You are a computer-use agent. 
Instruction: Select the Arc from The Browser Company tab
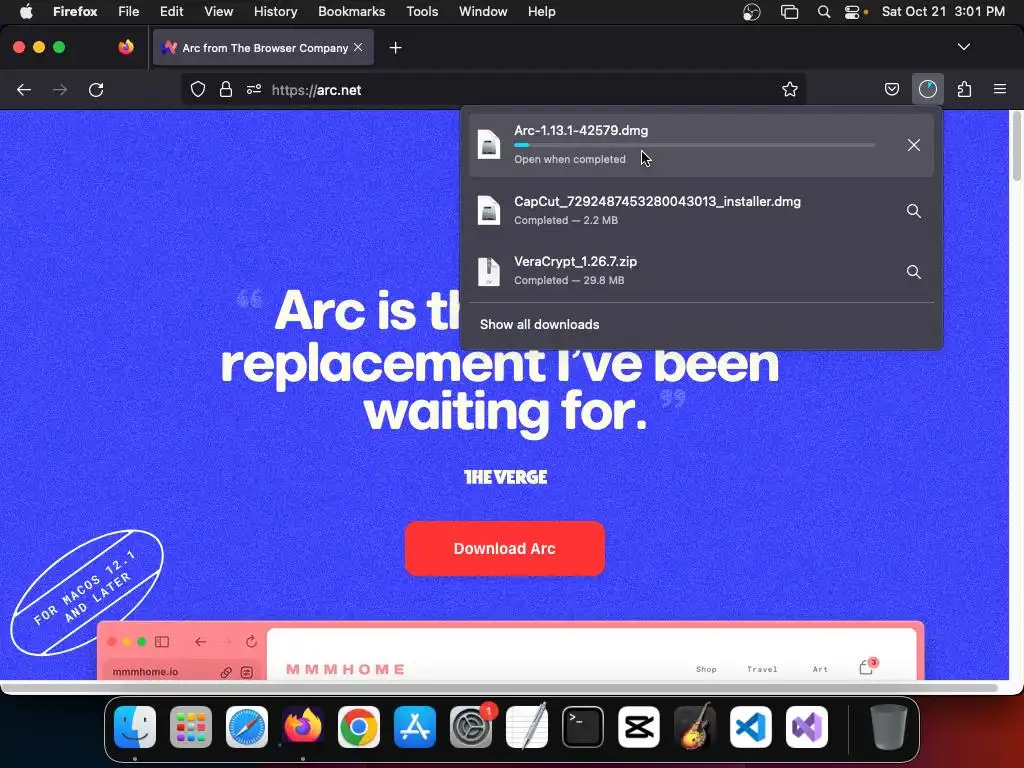263,48
